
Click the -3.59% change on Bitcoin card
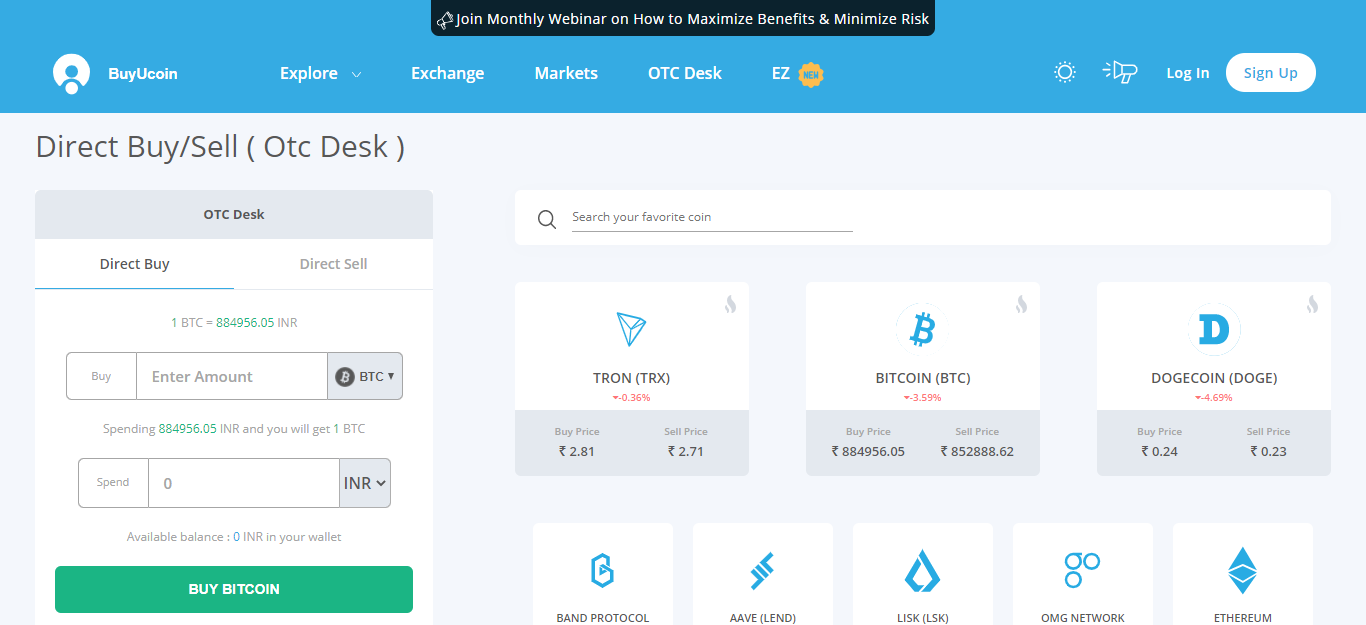pyautogui.click(x=922, y=397)
